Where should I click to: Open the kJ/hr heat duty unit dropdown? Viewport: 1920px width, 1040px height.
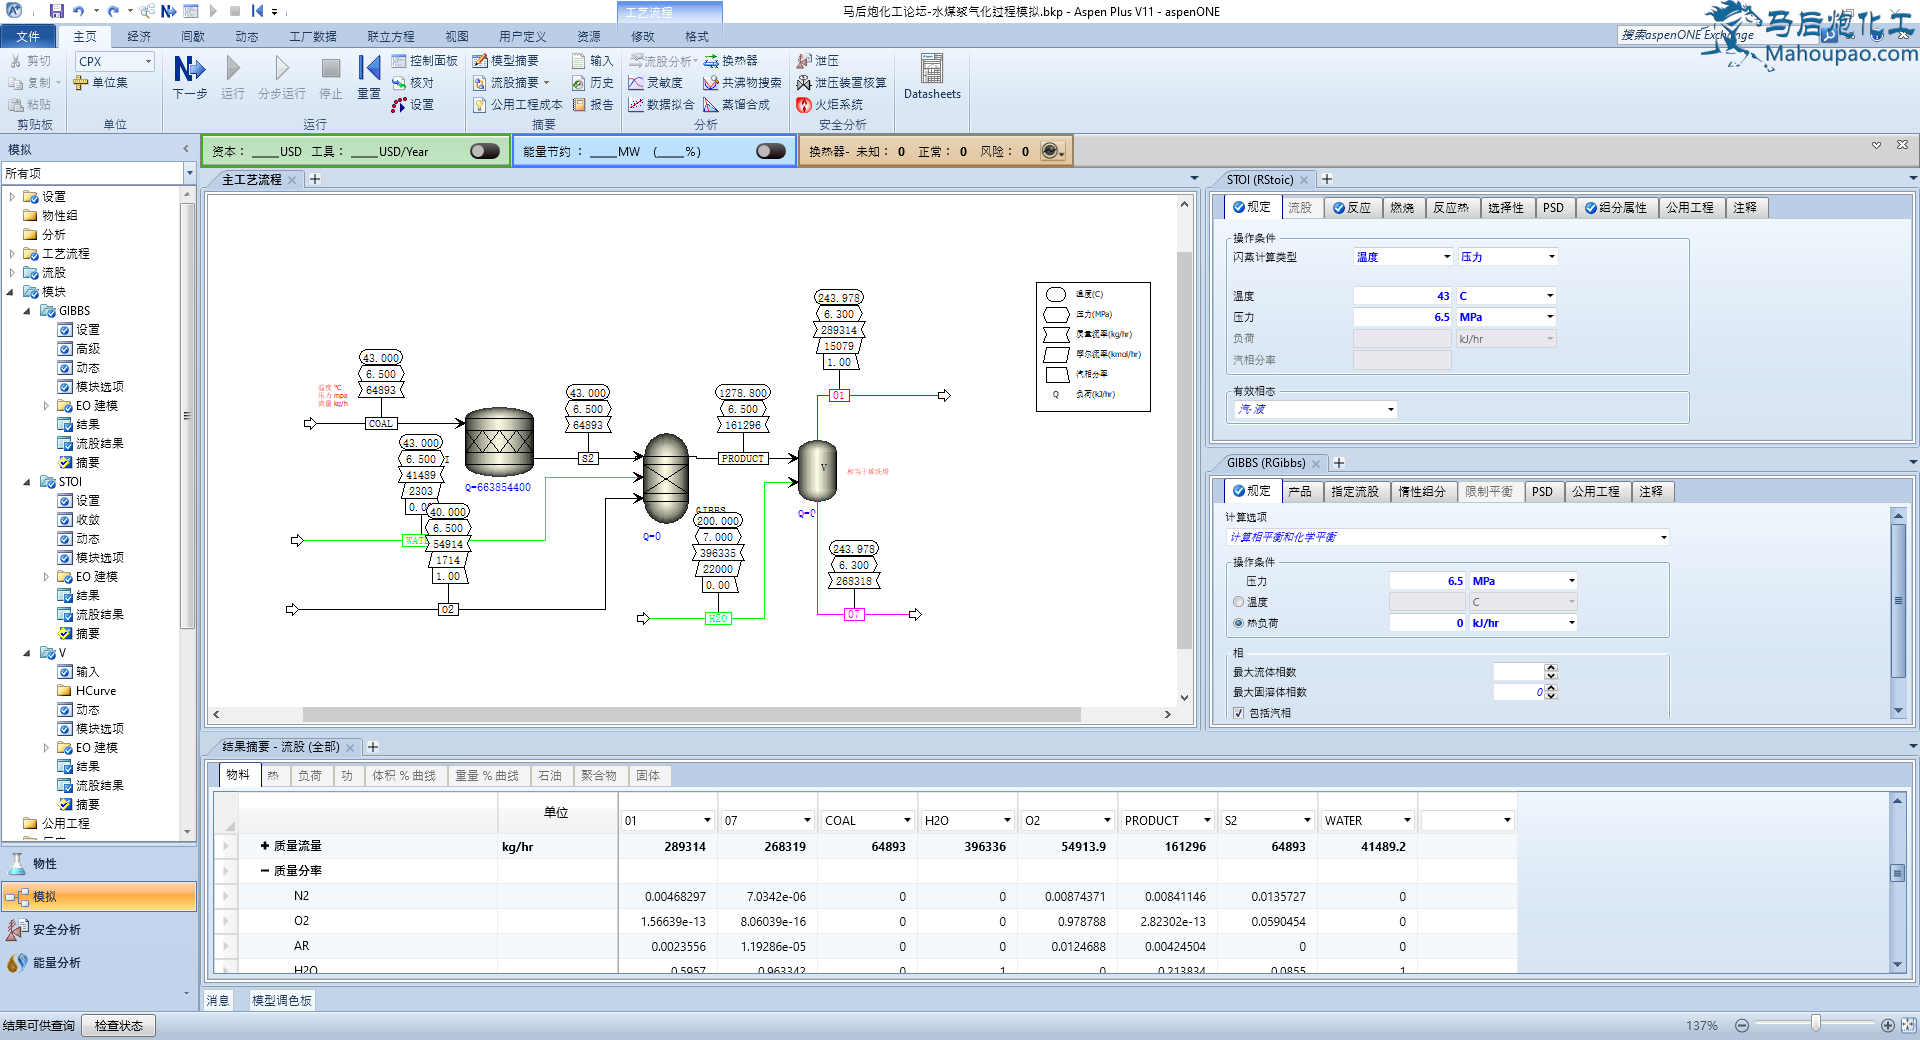click(1571, 623)
